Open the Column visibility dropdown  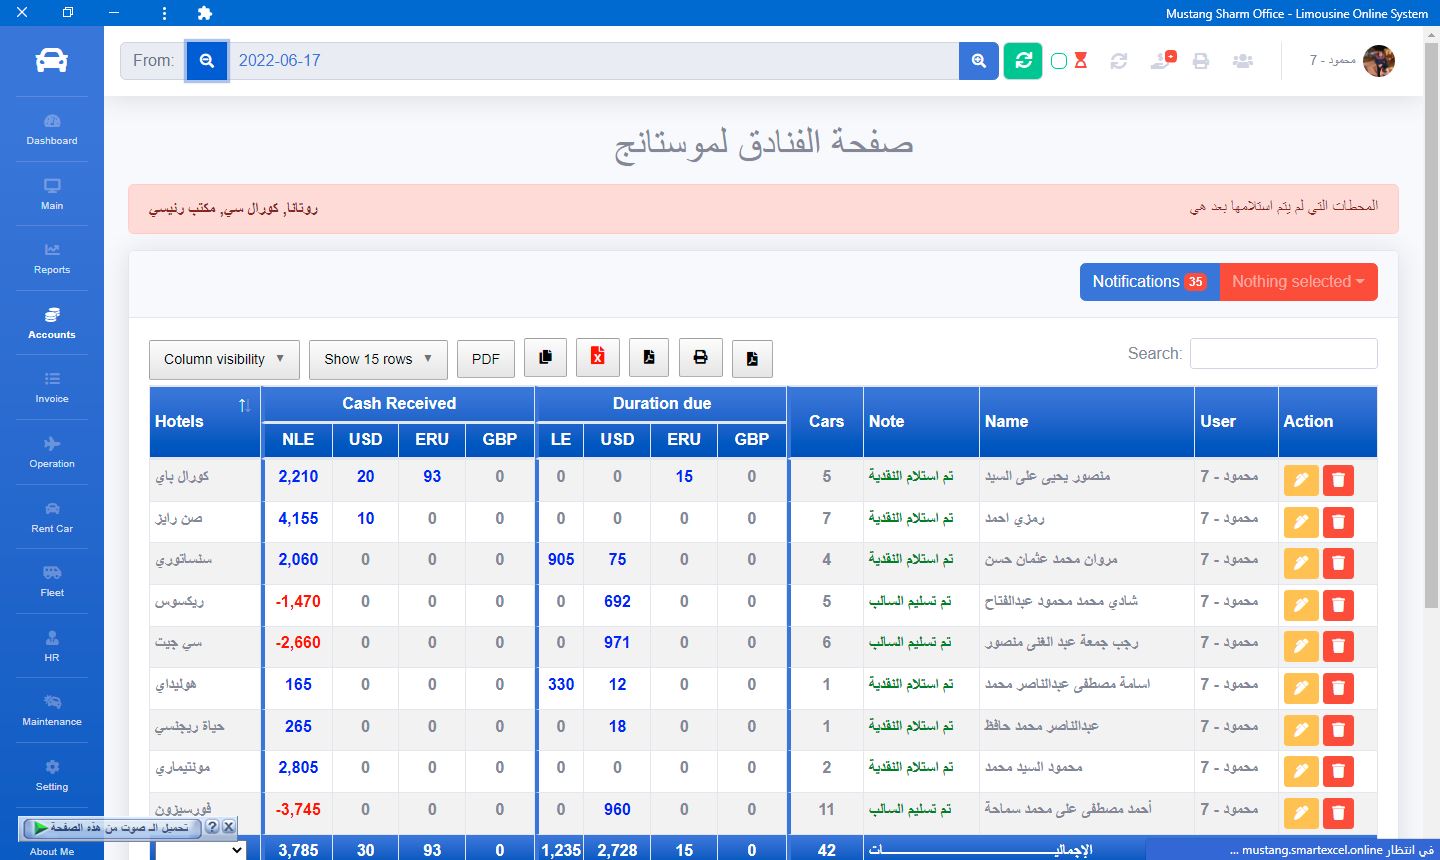[224, 360]
